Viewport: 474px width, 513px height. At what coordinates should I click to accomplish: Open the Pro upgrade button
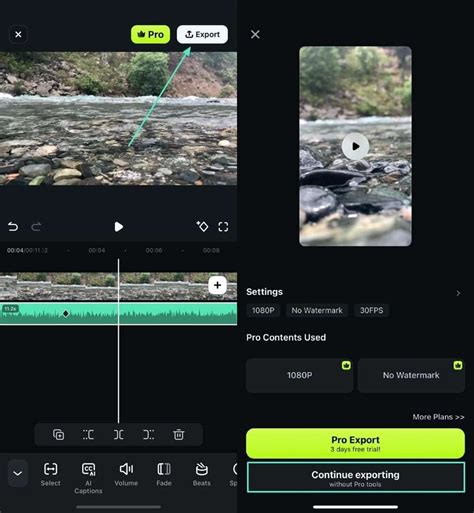(x=150, y=34)
